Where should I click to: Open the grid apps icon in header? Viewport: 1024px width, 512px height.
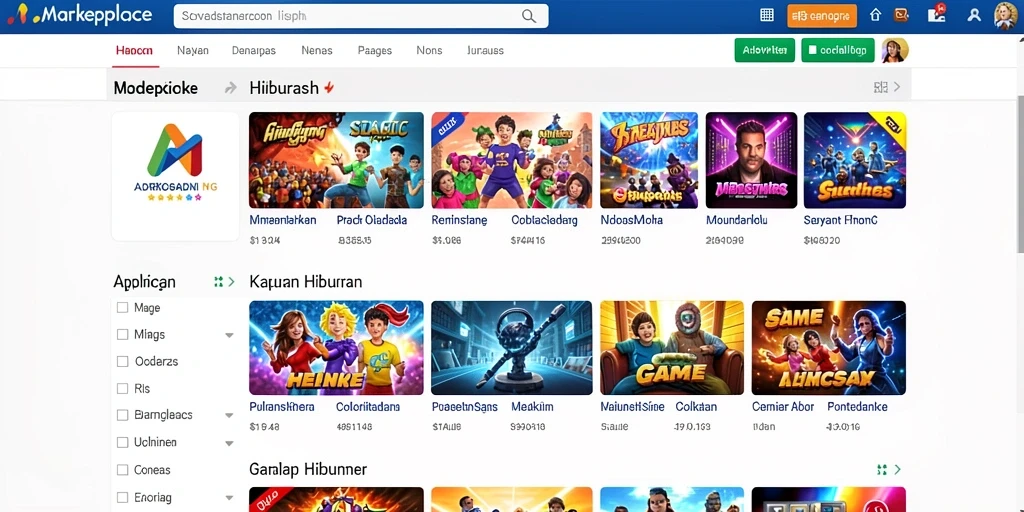coord(767,15)
